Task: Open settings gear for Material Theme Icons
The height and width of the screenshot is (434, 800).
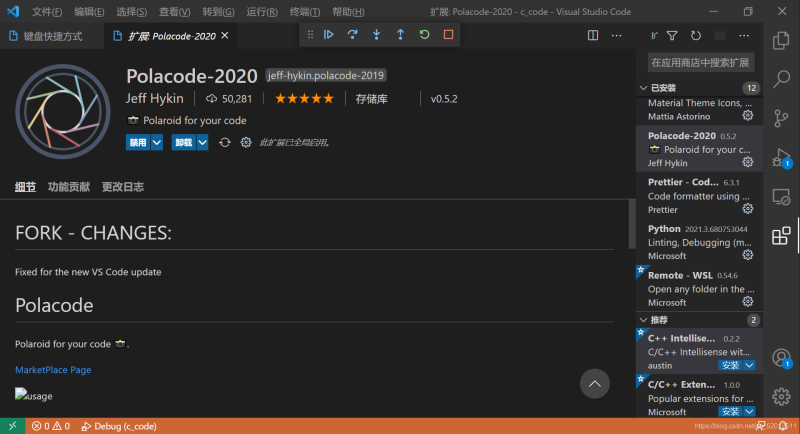Action: tap(747, 116)
